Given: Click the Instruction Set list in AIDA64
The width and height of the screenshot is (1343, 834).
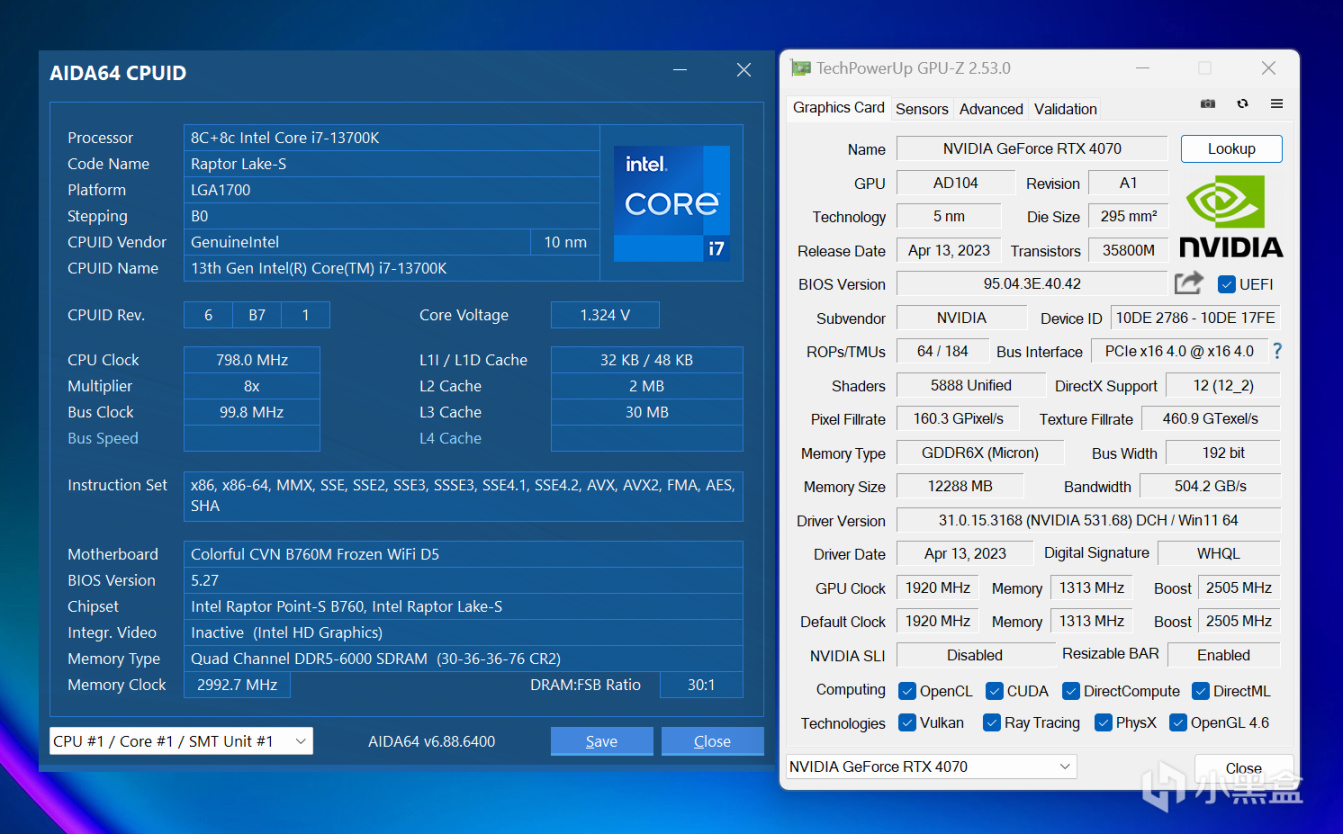Looking at the screenshot, I should coord(464,496).
